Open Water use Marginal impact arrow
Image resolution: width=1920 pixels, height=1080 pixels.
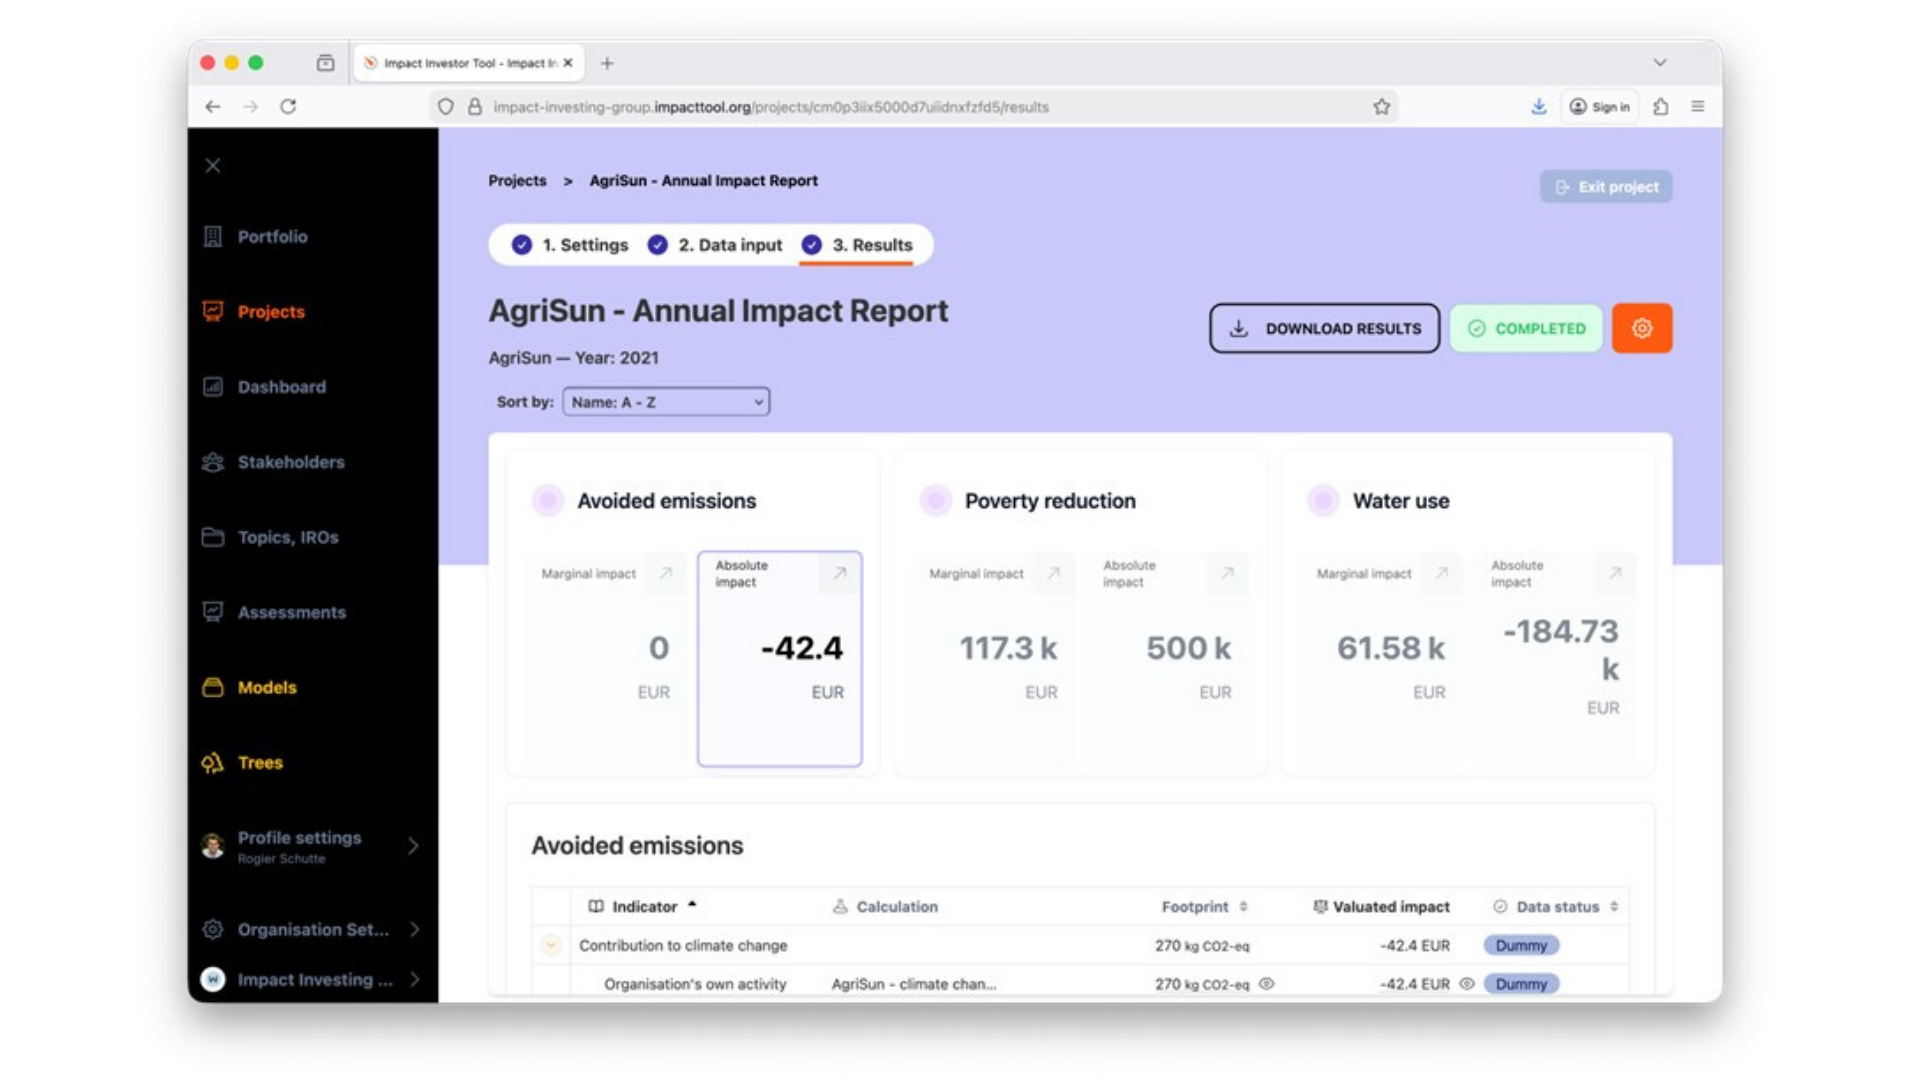coord(1441,573)
